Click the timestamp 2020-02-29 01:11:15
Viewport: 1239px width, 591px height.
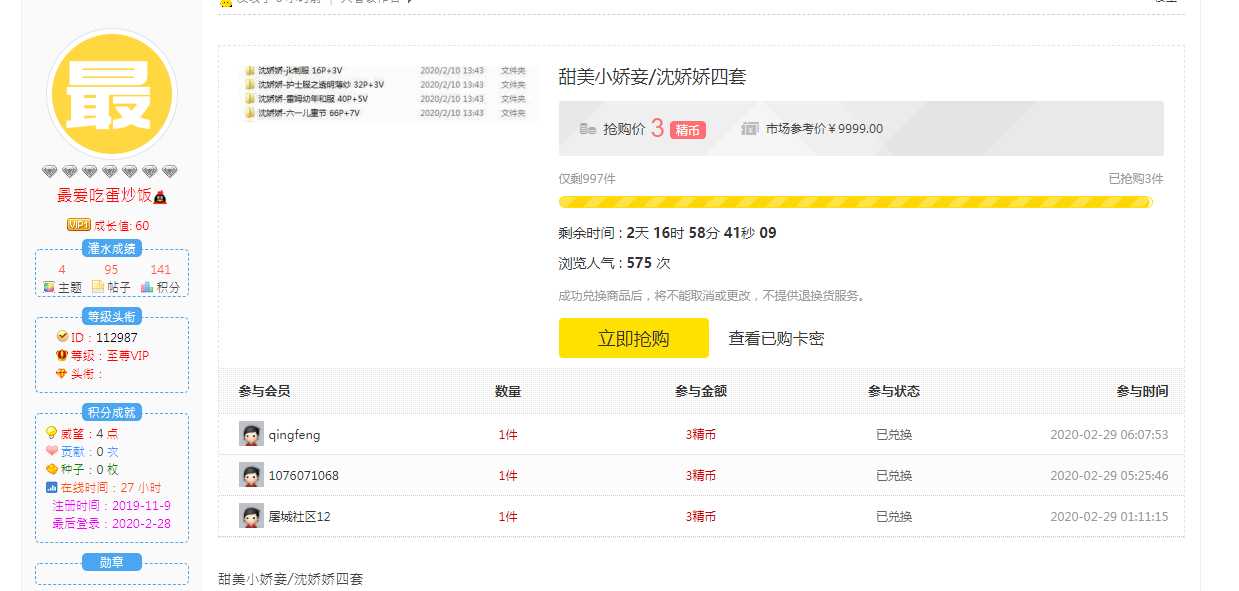tap(1109, 517)
